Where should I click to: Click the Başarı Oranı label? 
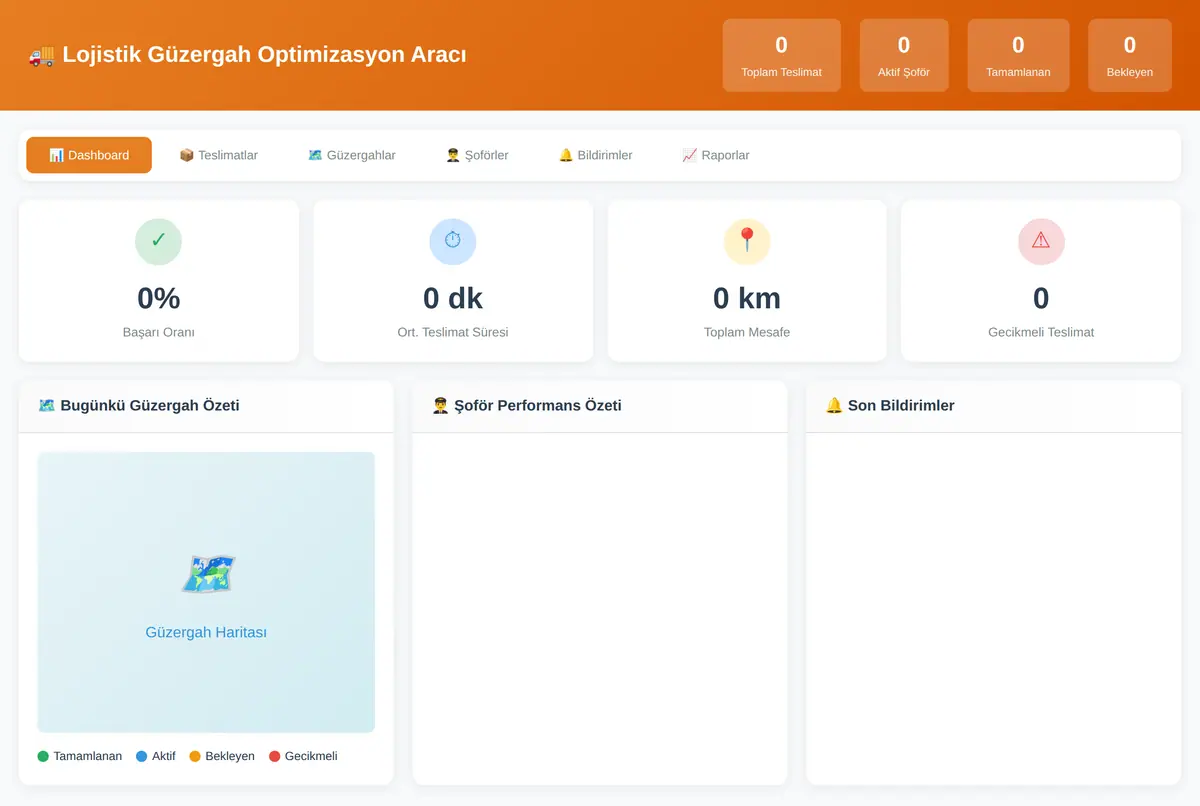point(158,332)
